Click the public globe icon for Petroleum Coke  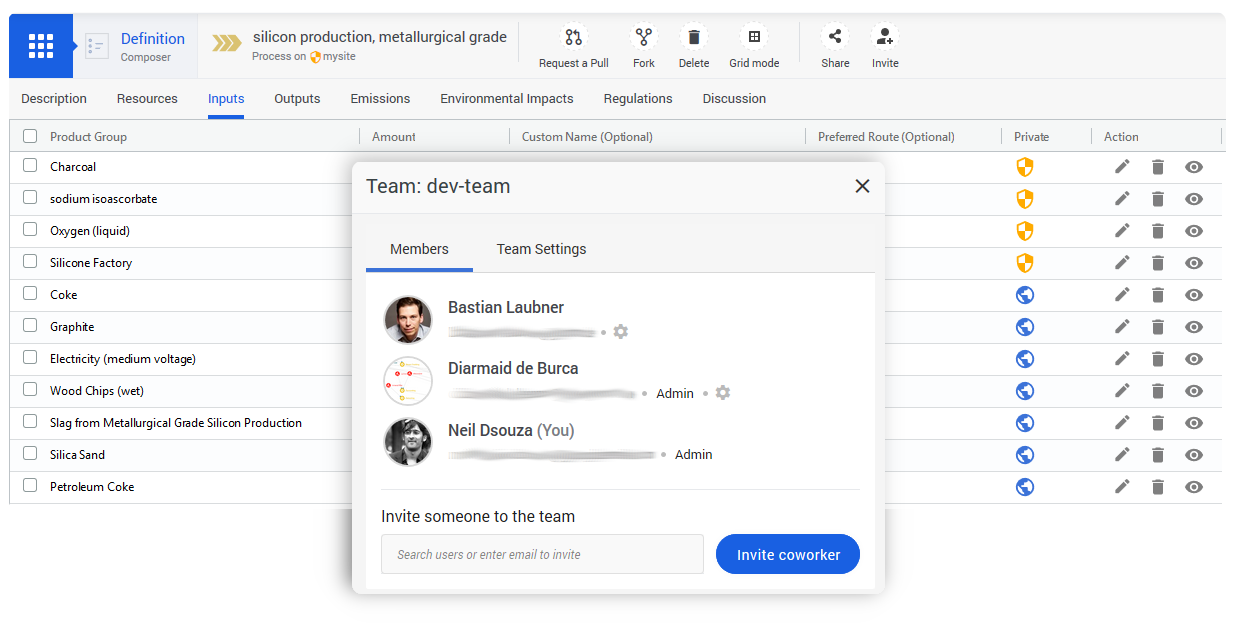[x=1024, y=487]
